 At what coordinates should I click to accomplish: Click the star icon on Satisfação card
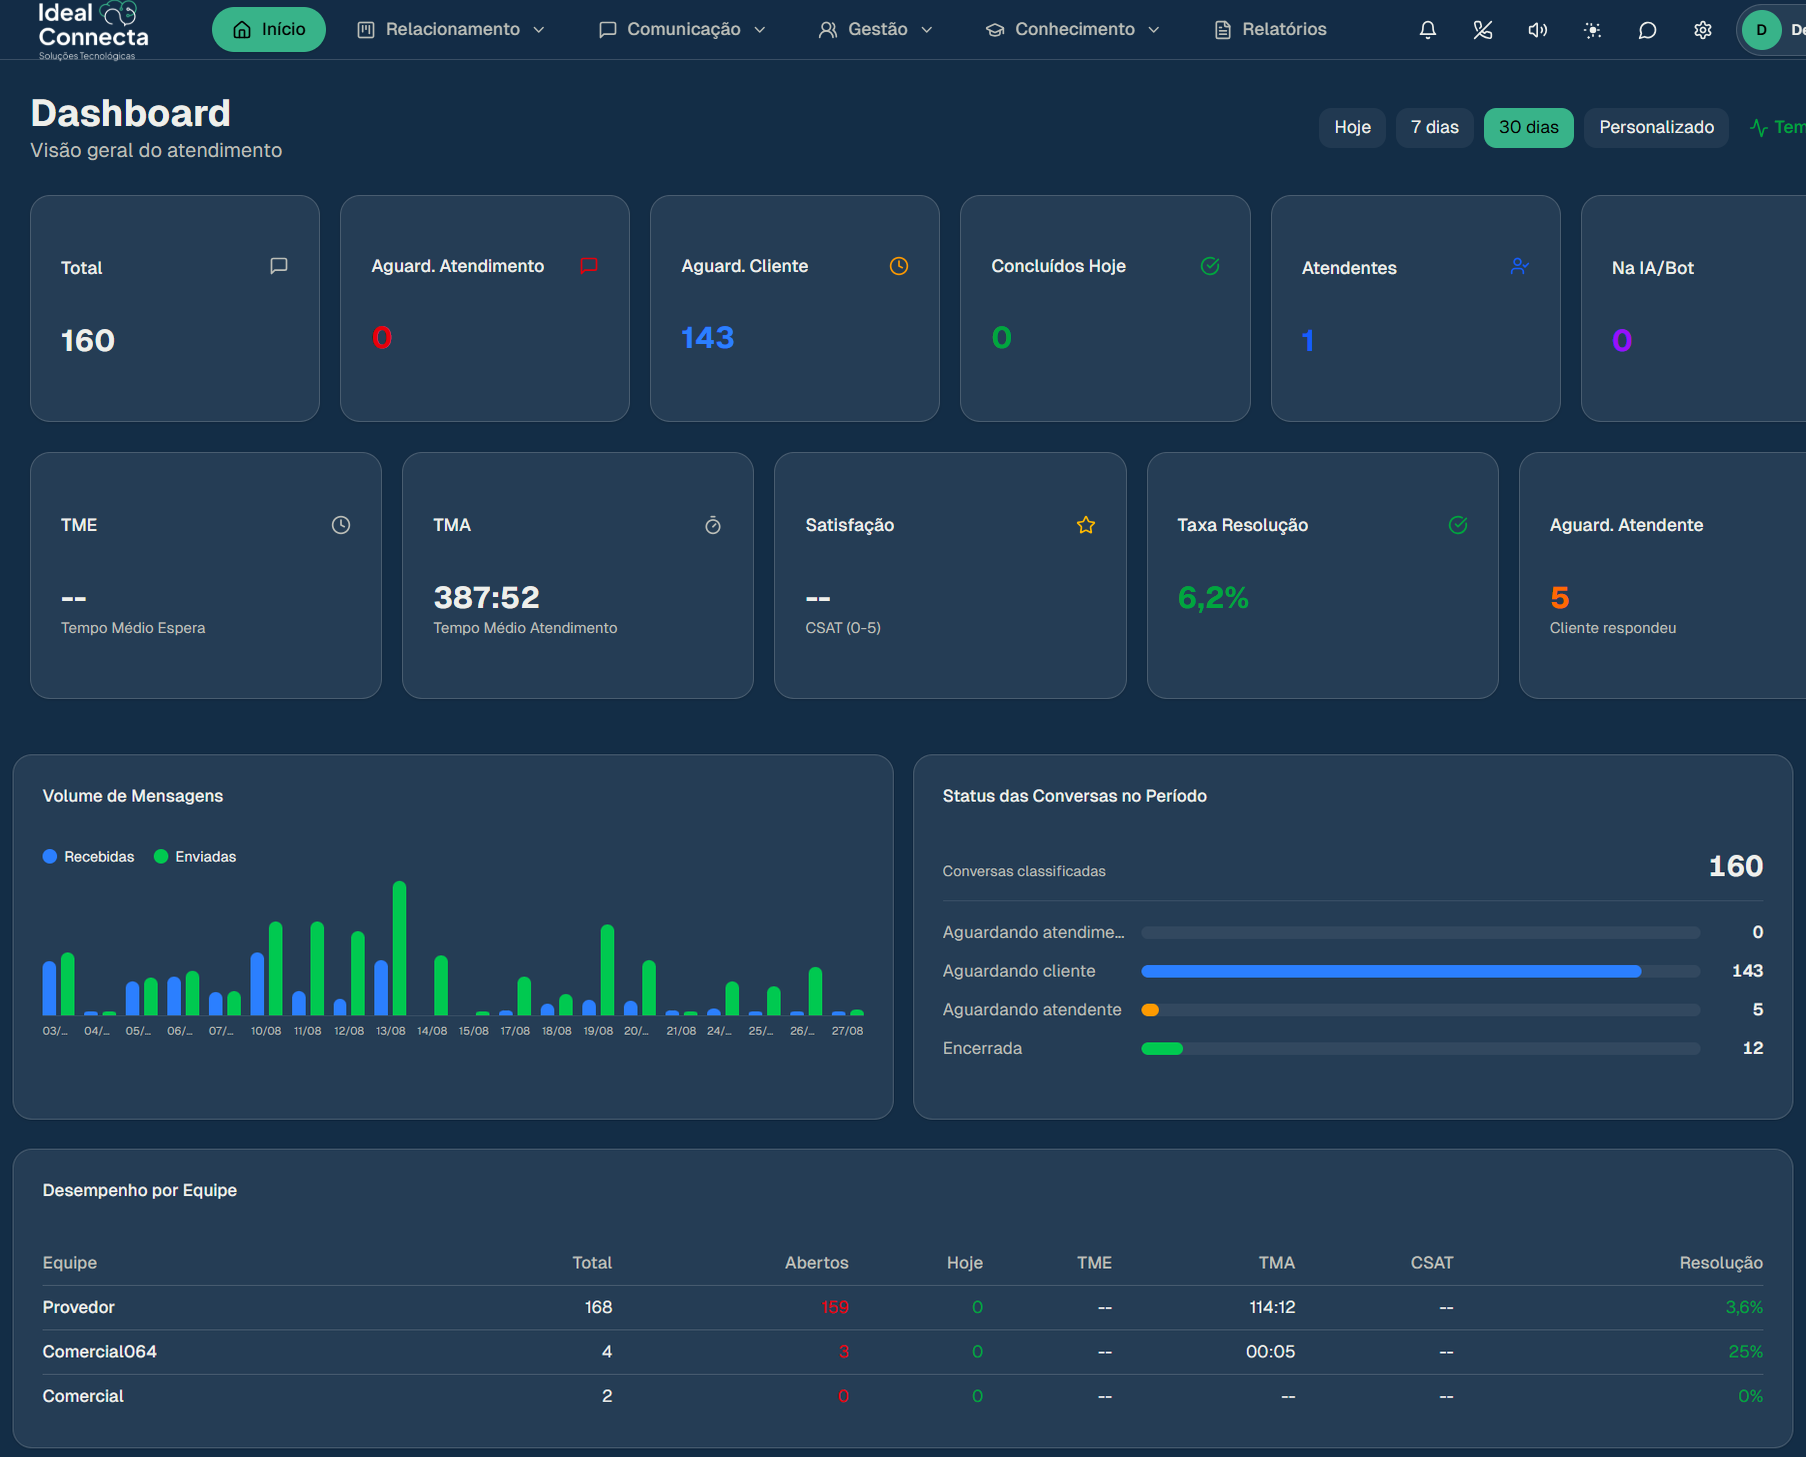(x=1086, y=525)
